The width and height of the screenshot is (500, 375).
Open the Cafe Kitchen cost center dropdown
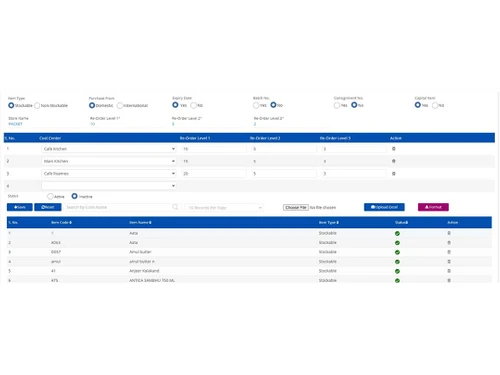coord(109,149)
